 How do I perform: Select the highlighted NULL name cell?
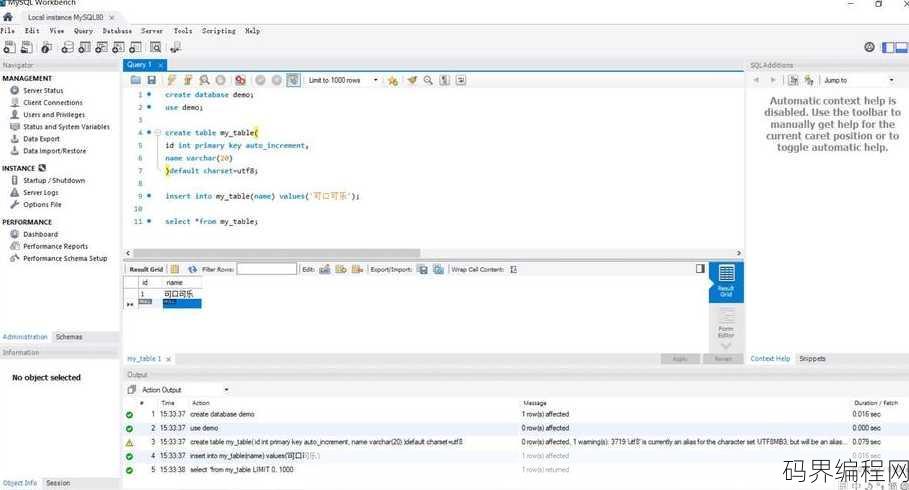point(182,303)
